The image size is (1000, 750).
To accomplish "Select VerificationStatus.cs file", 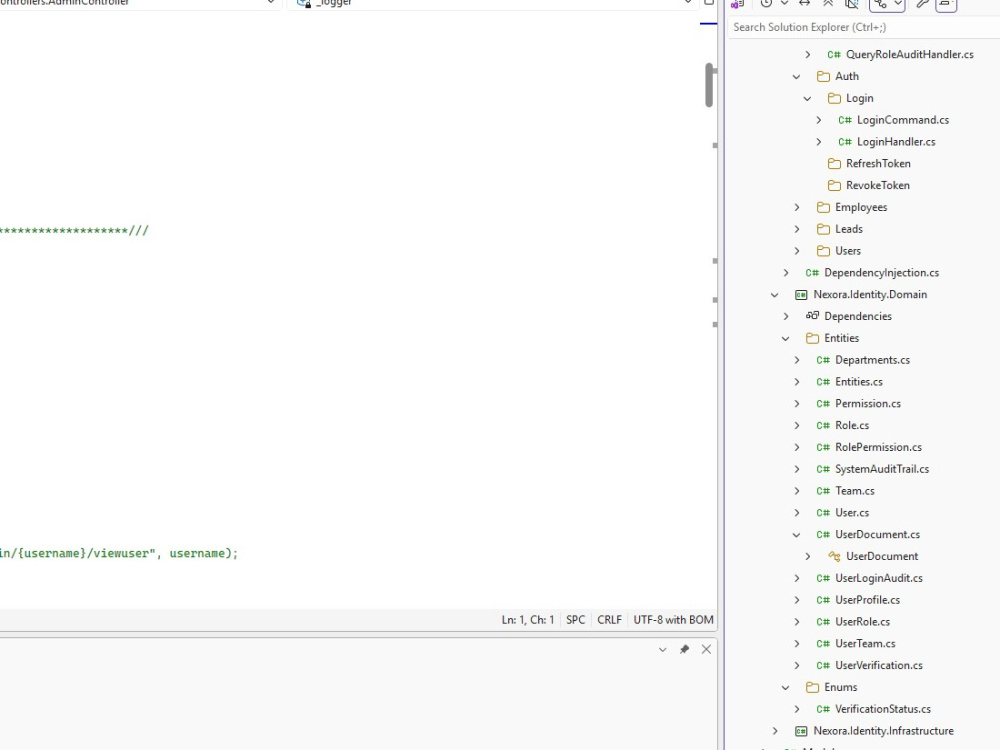I will coord(883,709).
